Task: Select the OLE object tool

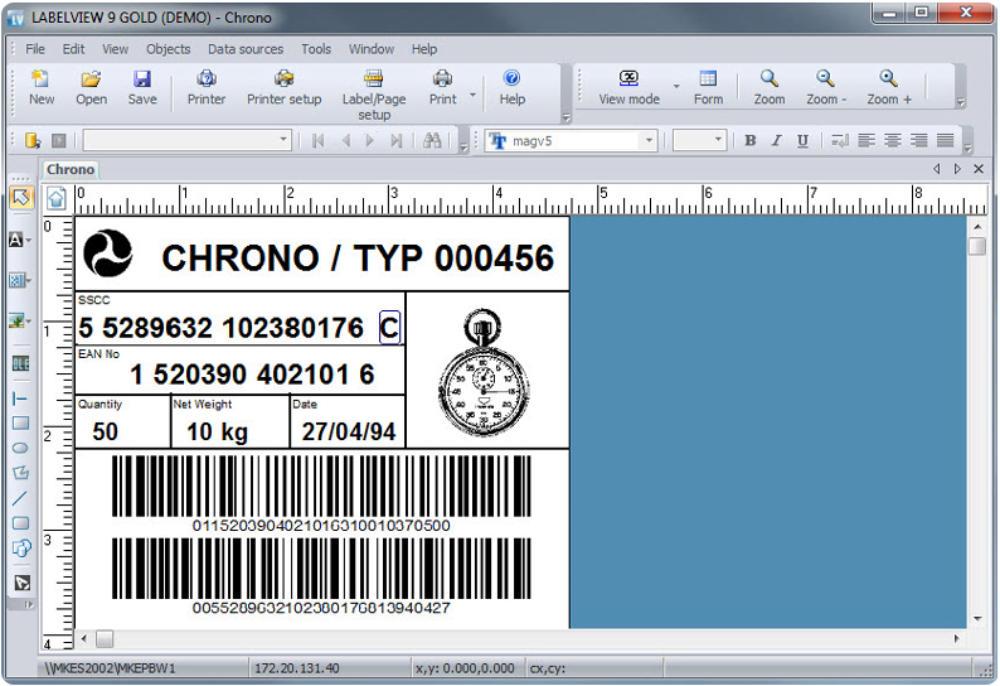Action: 20,364
